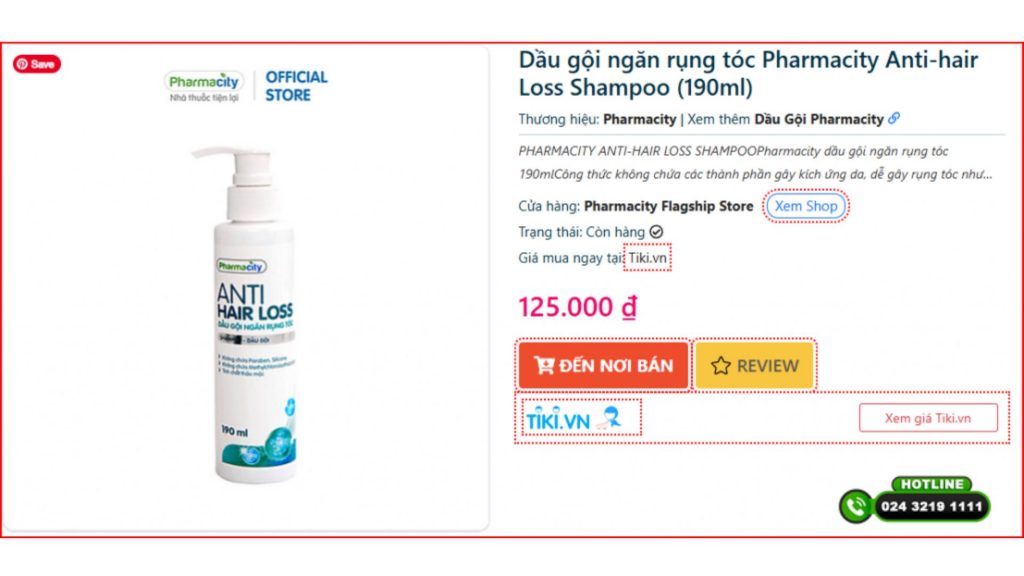Go to seller with ĐẾN NƠI BÁN
This screenshot has height=576, width=1024.
pyautogui.click(x=603, y=365)
